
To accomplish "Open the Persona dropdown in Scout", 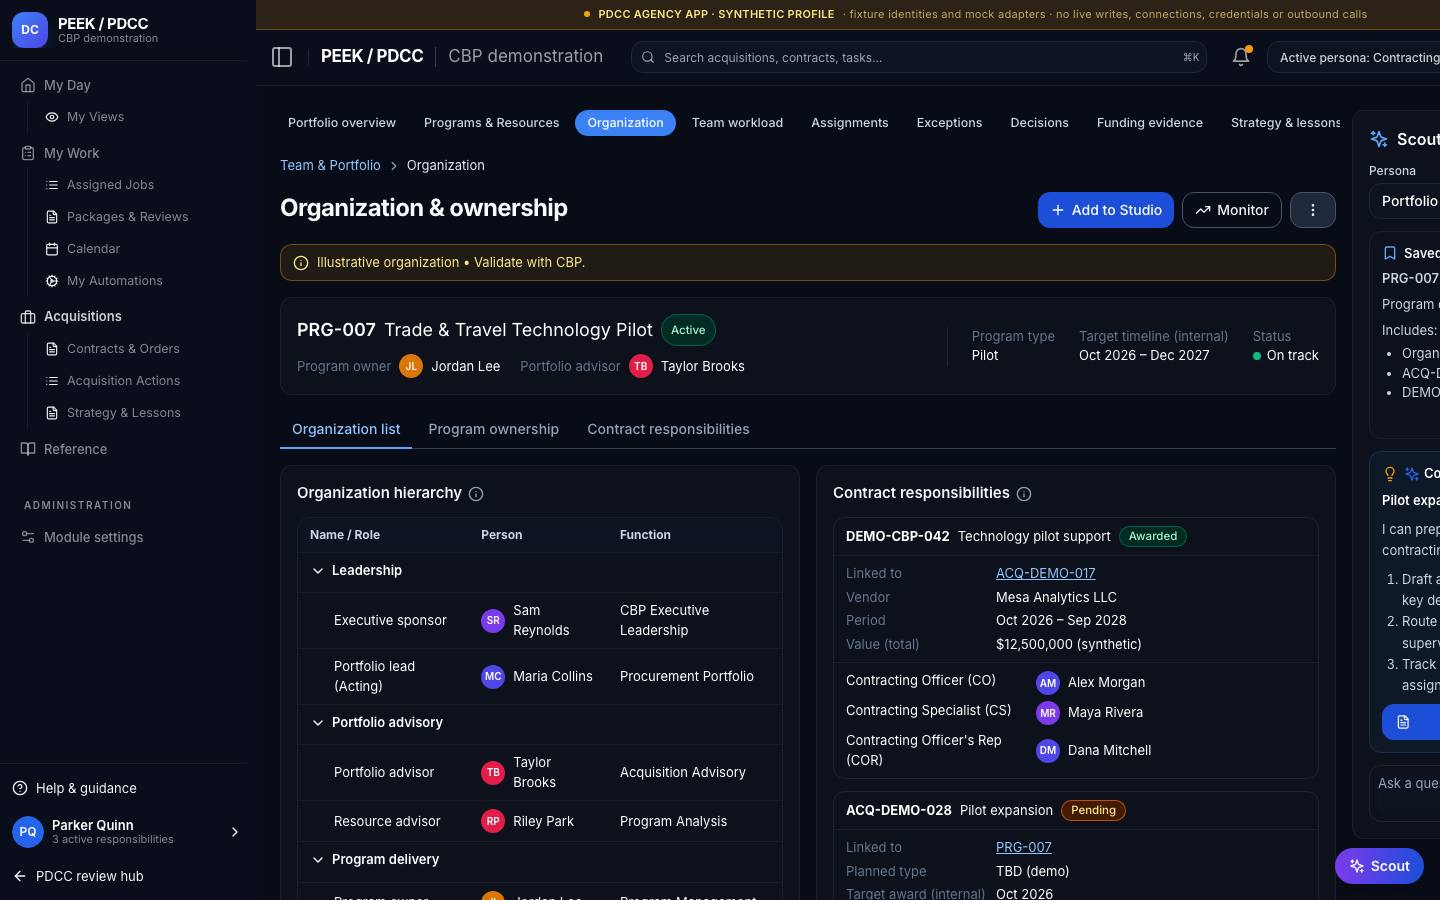I will click(1405, 201).
